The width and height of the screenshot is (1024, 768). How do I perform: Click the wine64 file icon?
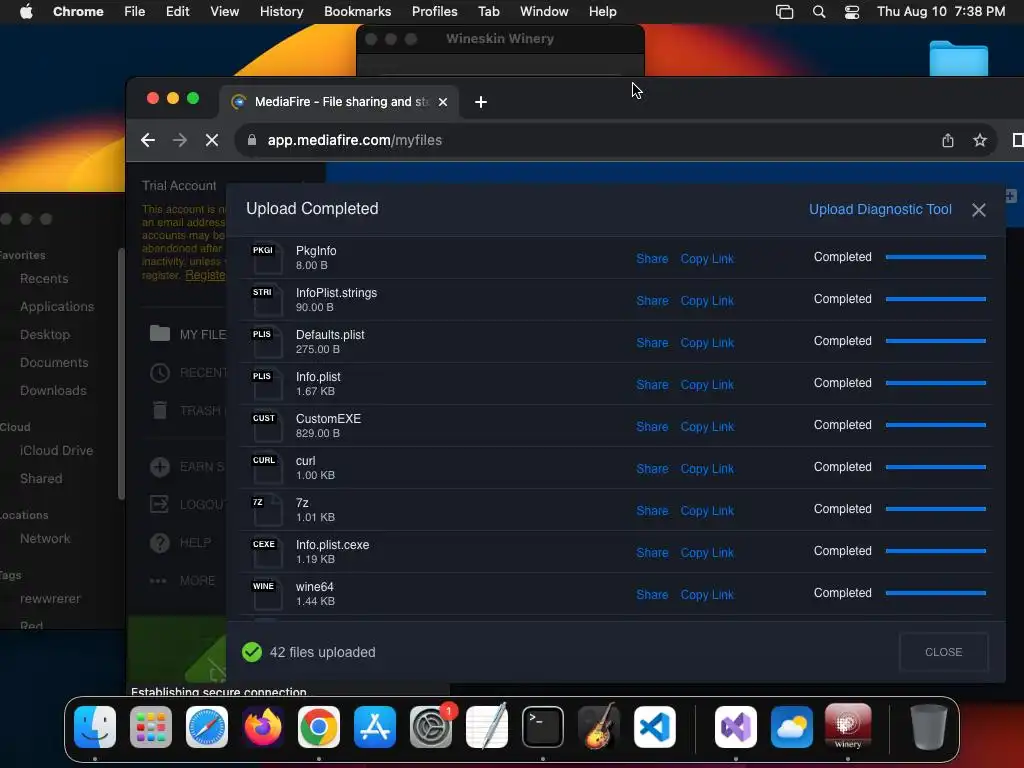coord(266,594)
